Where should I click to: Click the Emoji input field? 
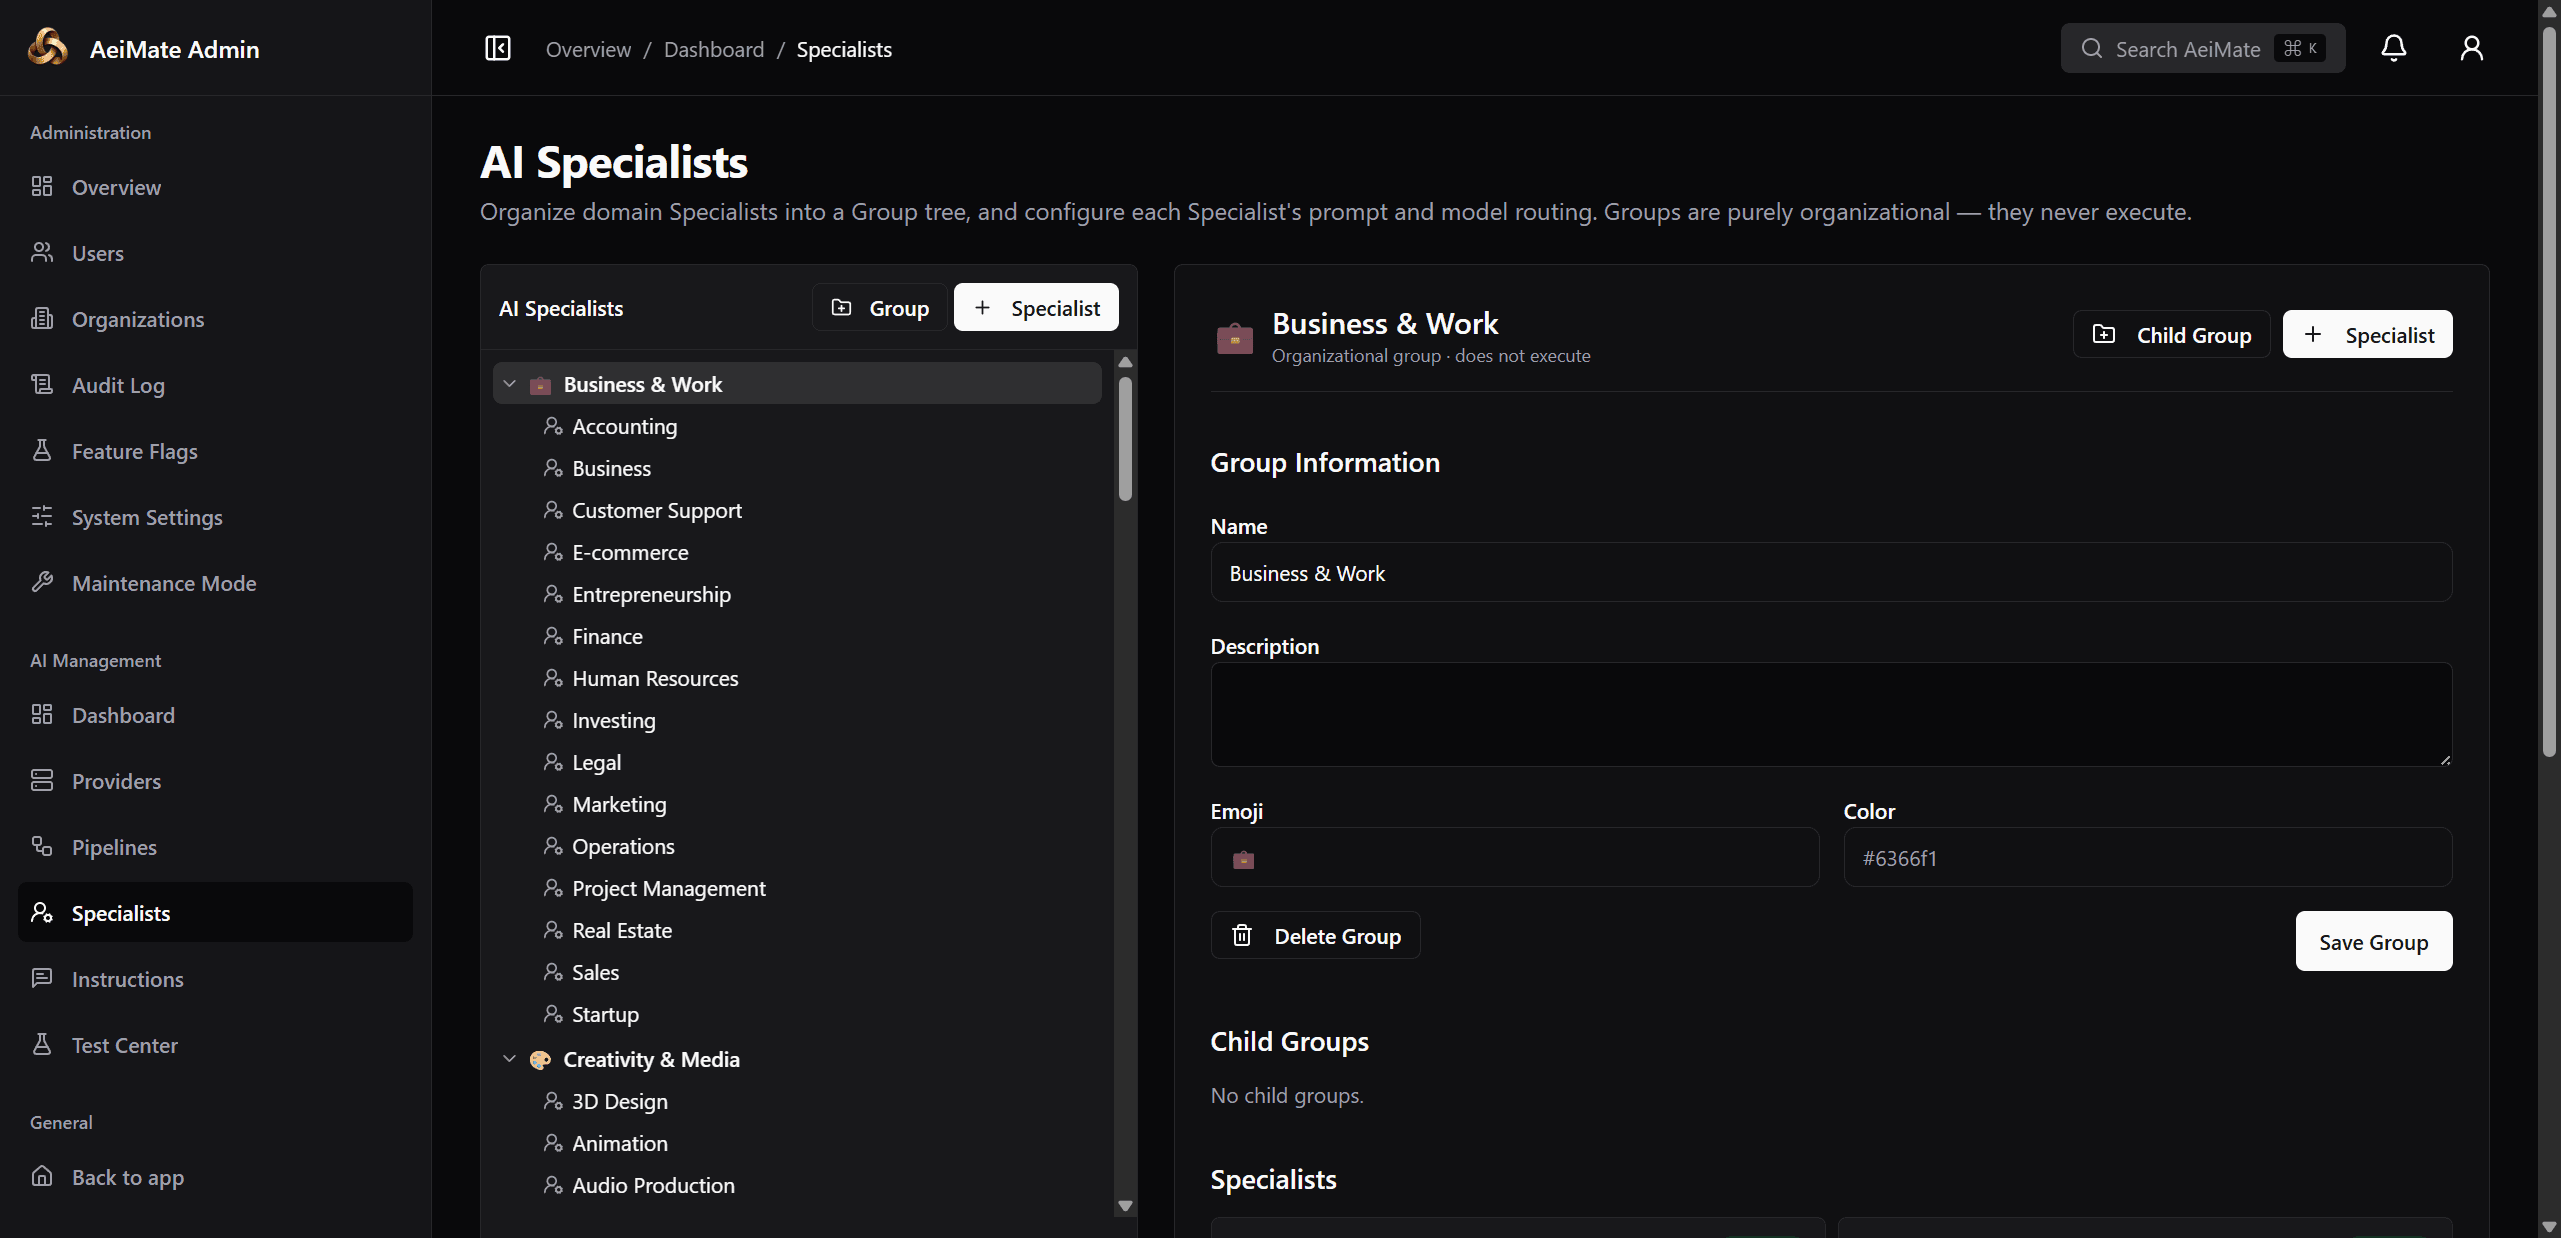tap(1514, 858)
